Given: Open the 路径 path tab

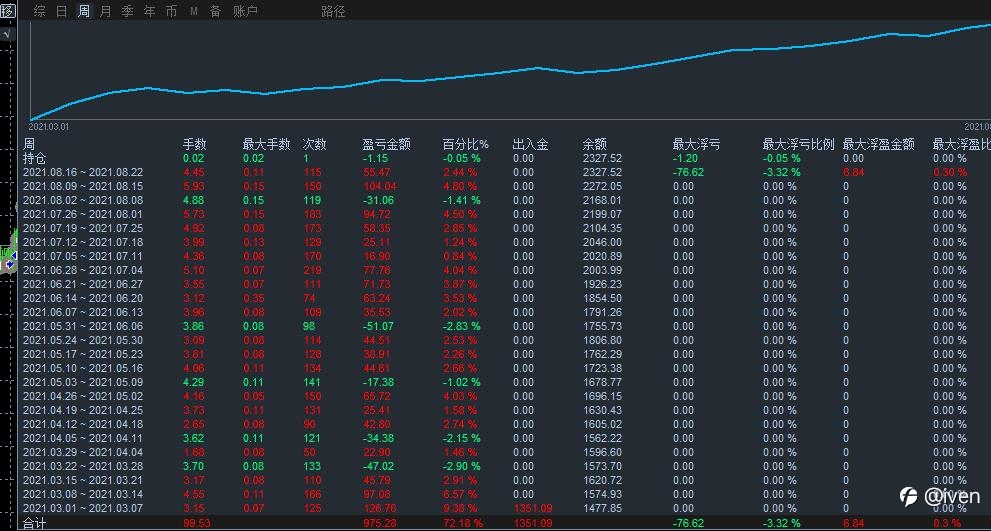Looking at the screenshot, I should click(x=333, y=11).
